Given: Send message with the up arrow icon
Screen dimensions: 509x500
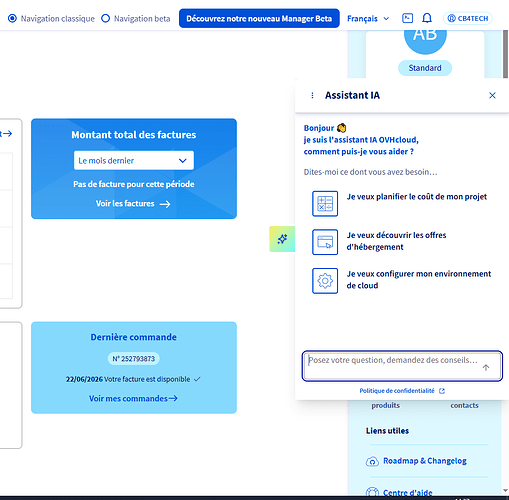Looking at the screenshot, I should tap(486, 368).
